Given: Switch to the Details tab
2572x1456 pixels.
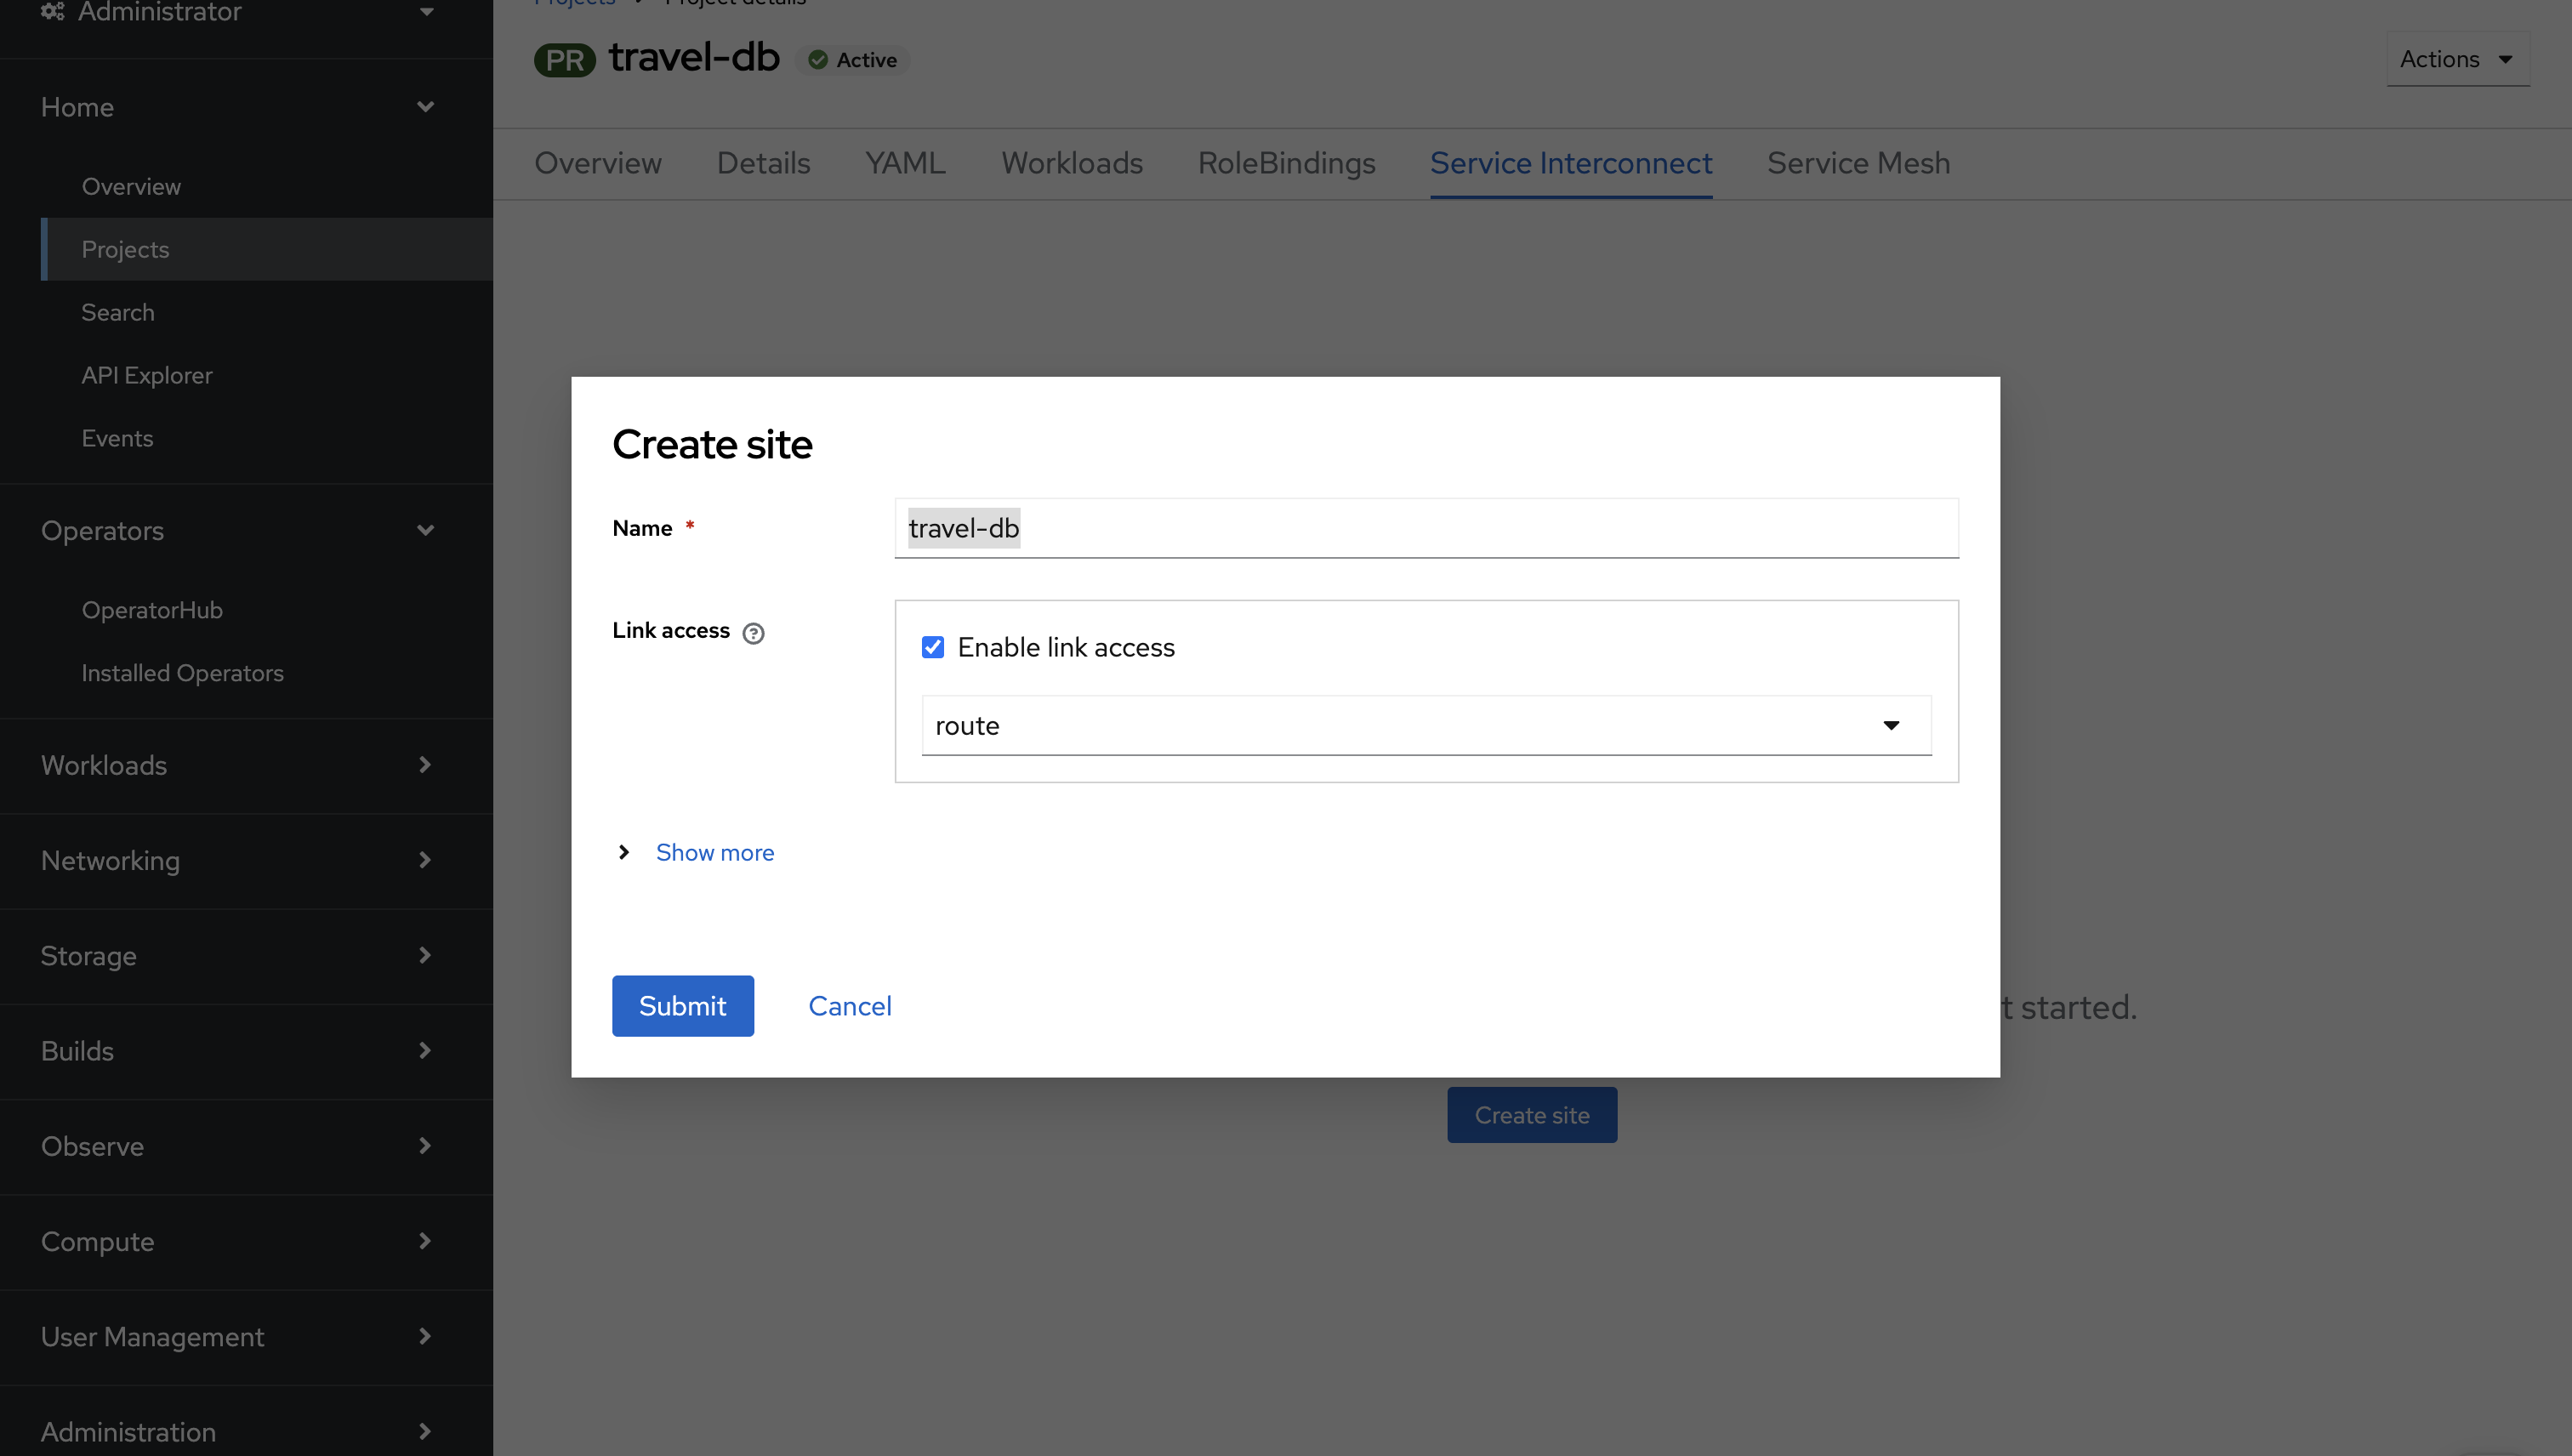Looking at the screenshot, I should (764, 163).
